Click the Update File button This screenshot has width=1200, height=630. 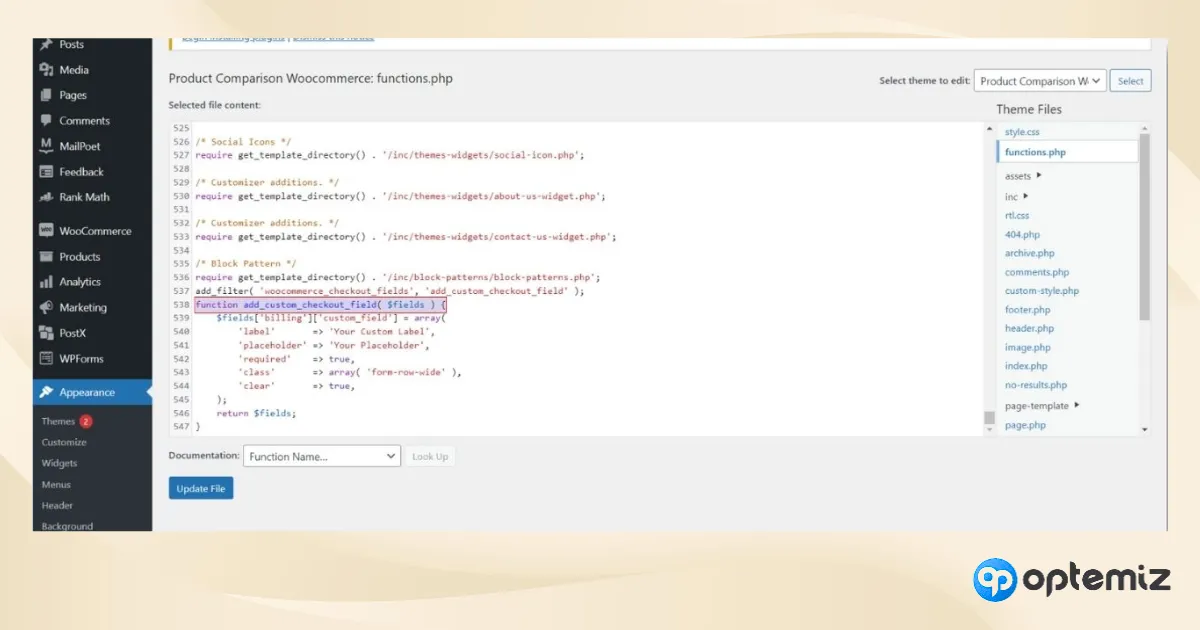click(201, 488)
